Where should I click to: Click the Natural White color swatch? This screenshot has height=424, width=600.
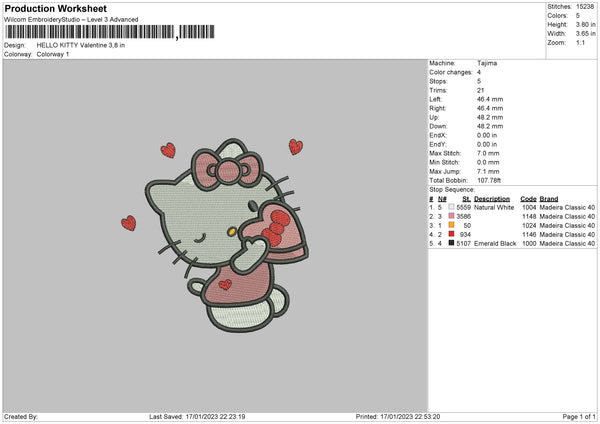click(452, 207)
